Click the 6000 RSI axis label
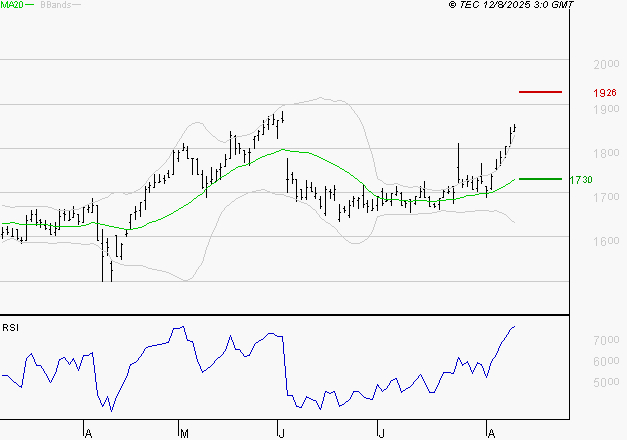This screenshot has width=627, height=440. (606, 361)
